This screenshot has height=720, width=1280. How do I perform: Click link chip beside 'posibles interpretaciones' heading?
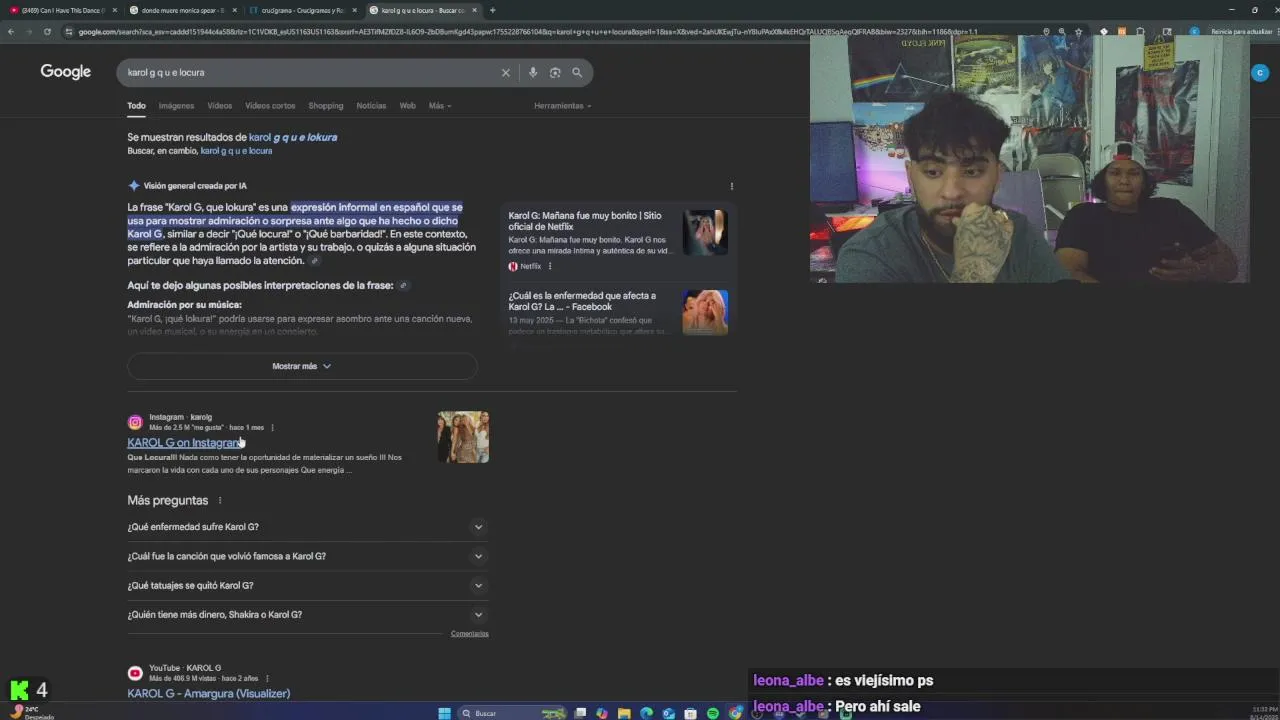coord(403,286)
